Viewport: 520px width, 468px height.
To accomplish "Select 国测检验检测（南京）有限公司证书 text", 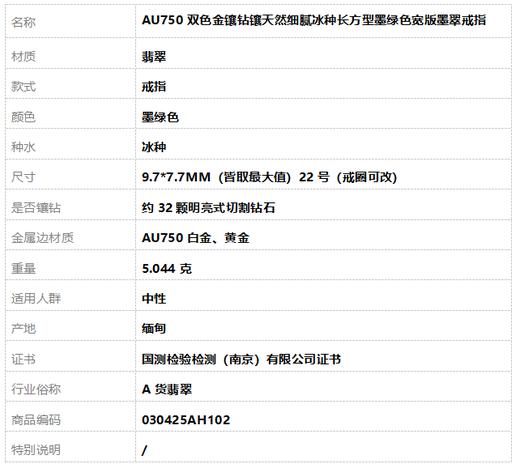I will coord(241,359).
